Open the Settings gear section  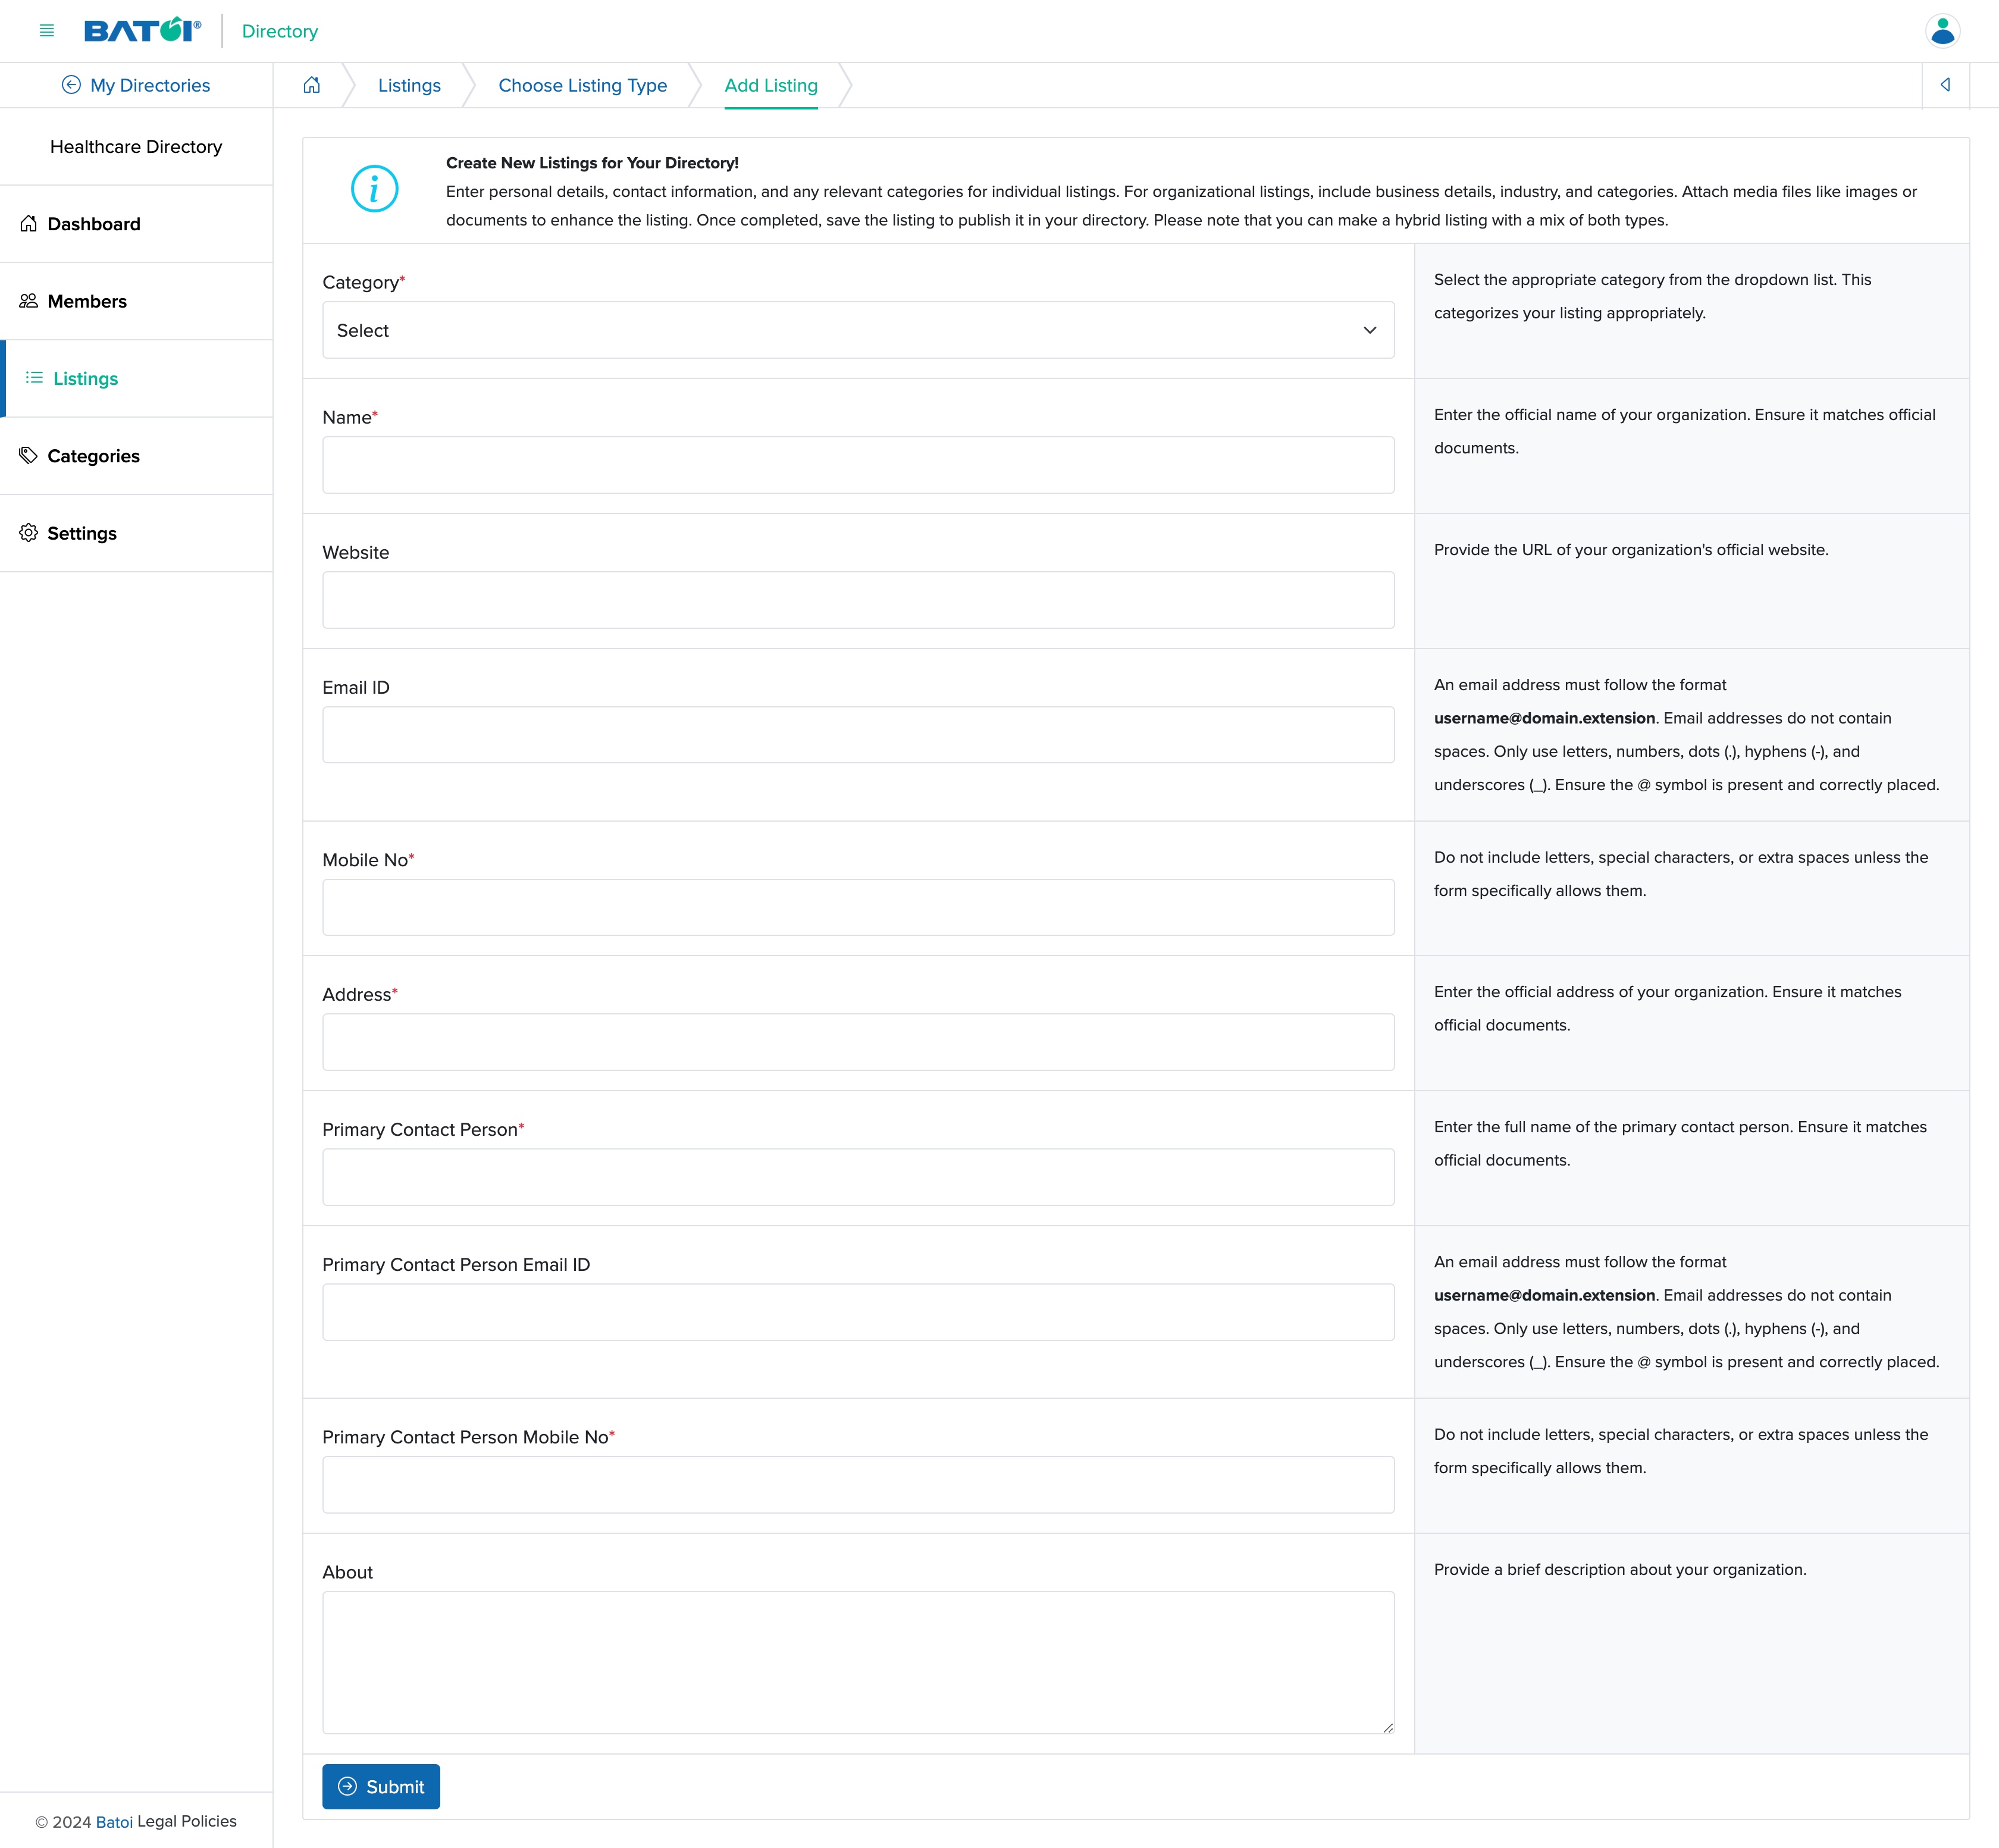point(82,533)
